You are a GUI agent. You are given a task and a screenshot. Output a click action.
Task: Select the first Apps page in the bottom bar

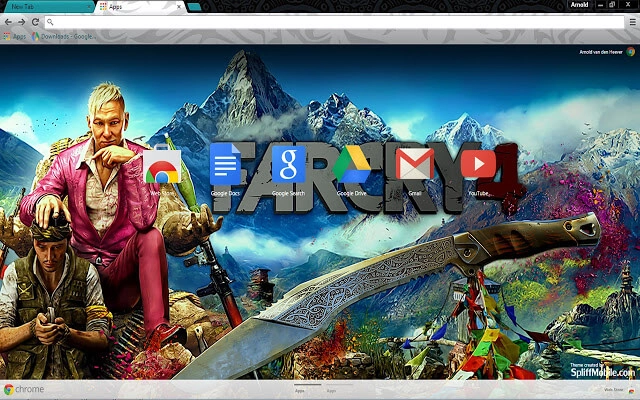coord(307,388)
